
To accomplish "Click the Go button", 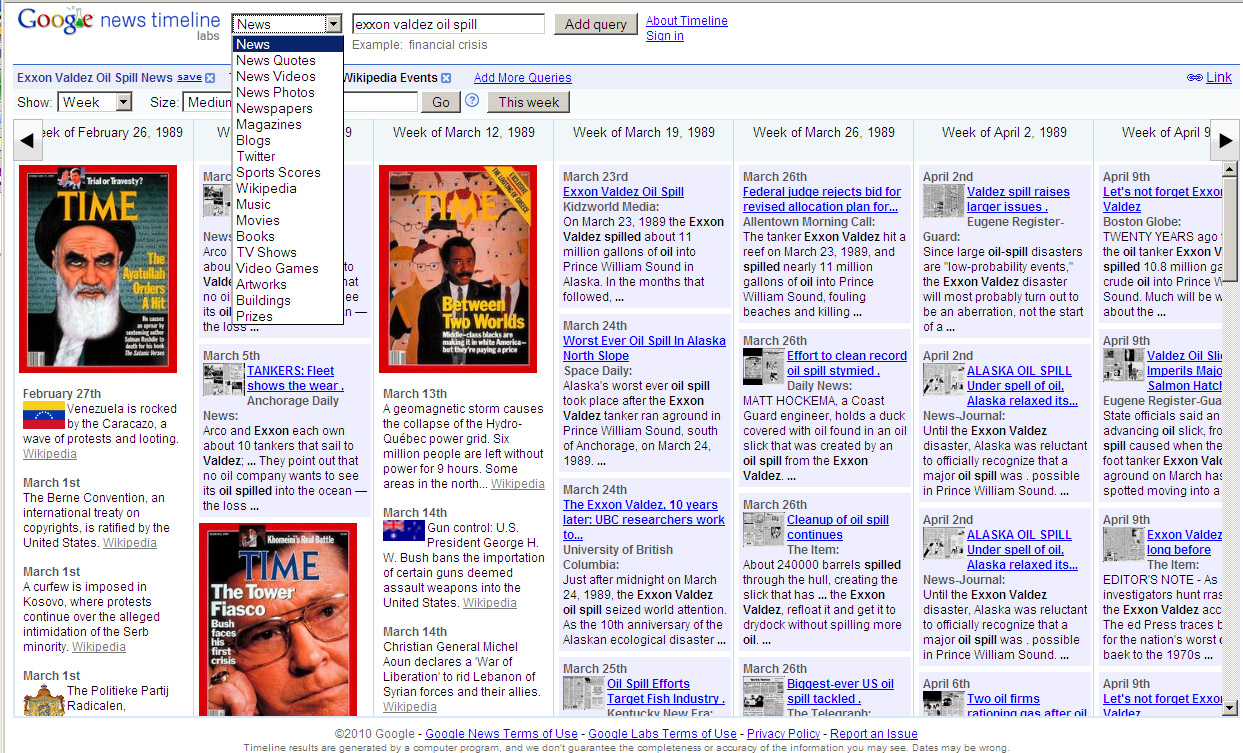I will [441, 102].
